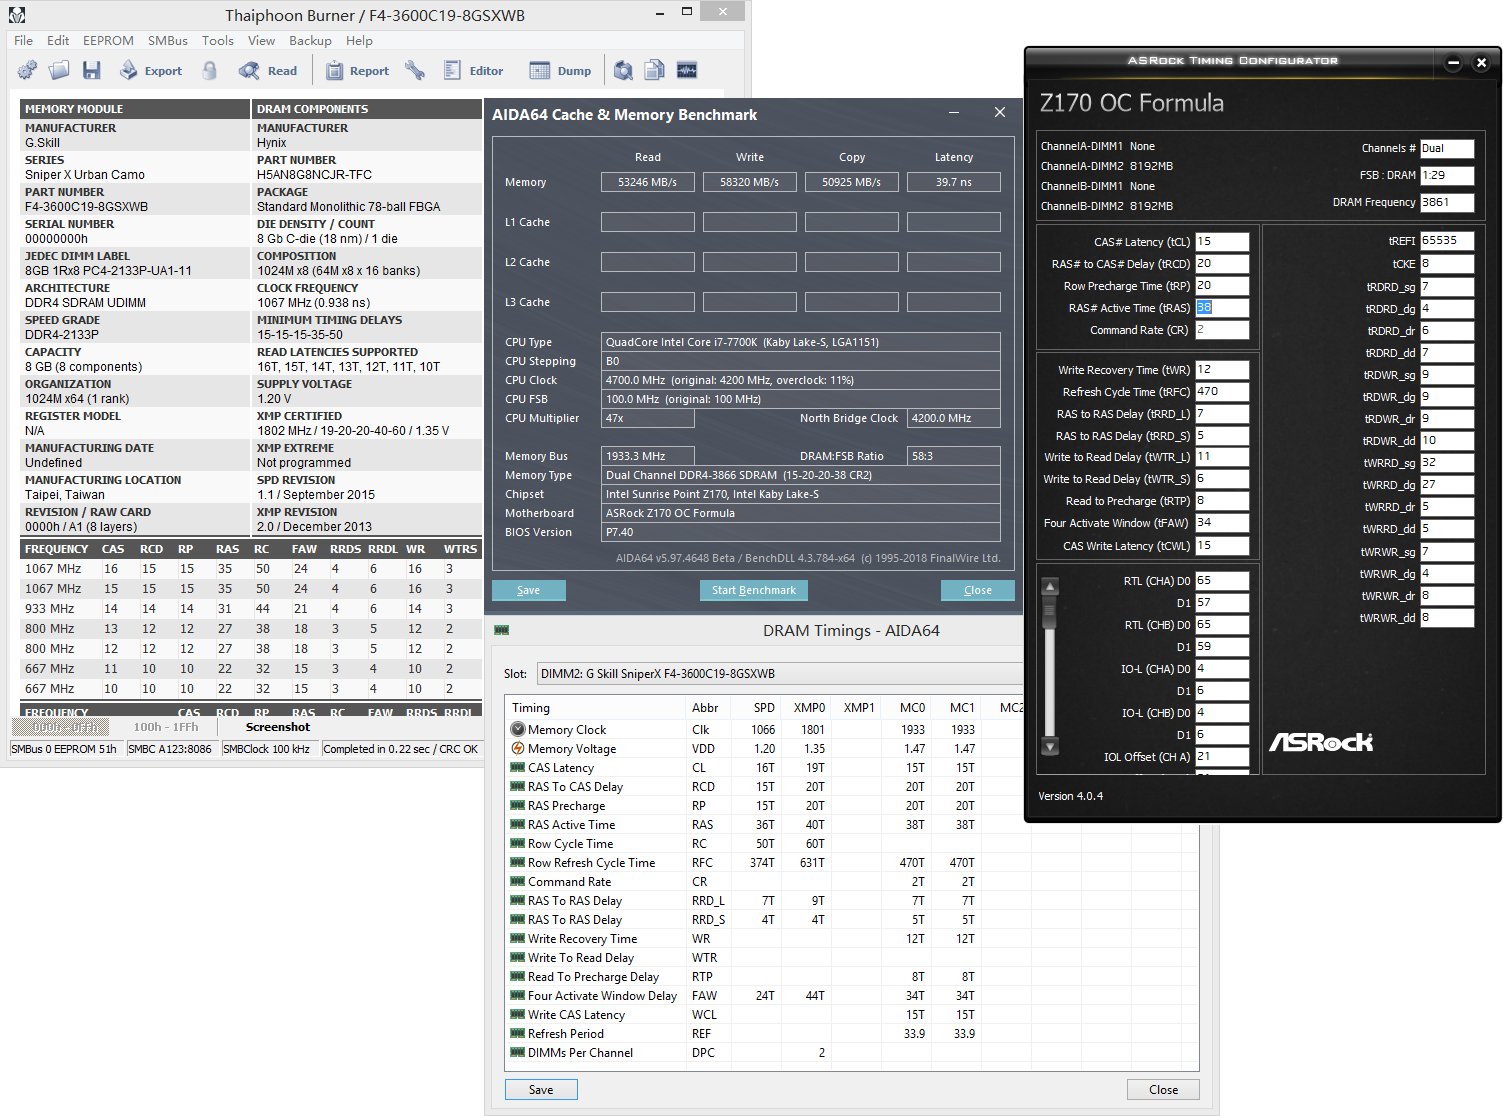1503x1116 pixels.
Task: Click the wrench tool icon
Action: pyautogui.click(x=415, y=70)
